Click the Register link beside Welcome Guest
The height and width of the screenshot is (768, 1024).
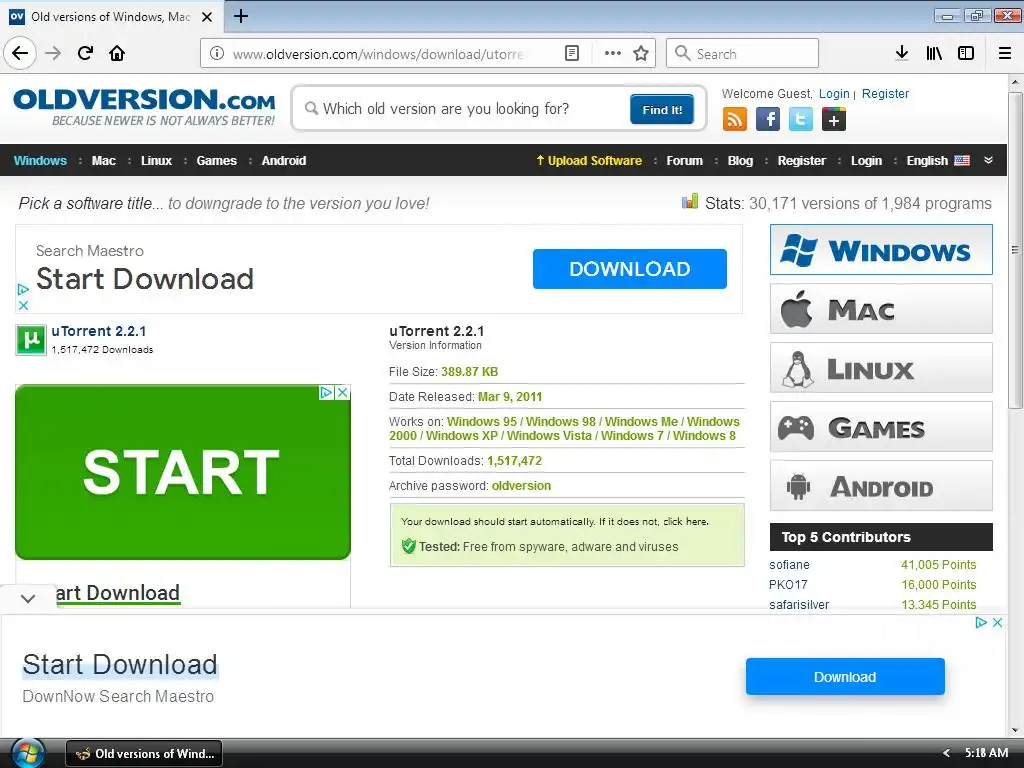point(885,93)
